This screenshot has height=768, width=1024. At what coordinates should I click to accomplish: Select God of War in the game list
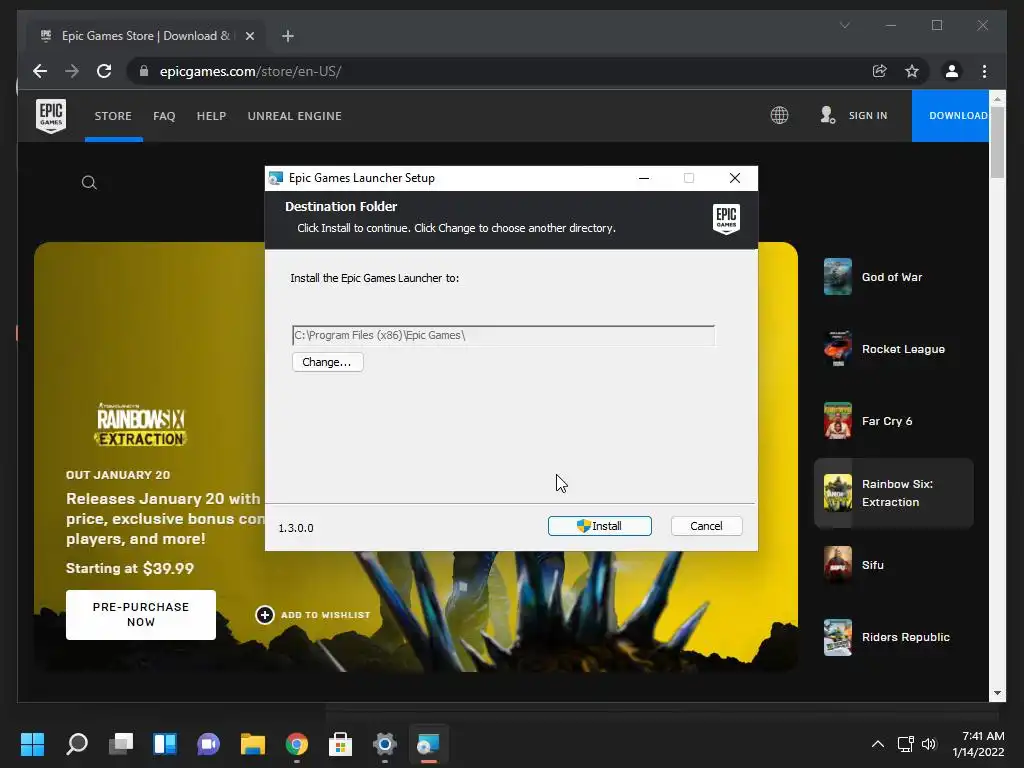893,277
